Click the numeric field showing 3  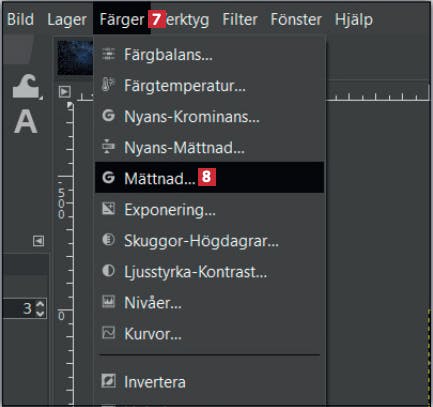(24, 308)
